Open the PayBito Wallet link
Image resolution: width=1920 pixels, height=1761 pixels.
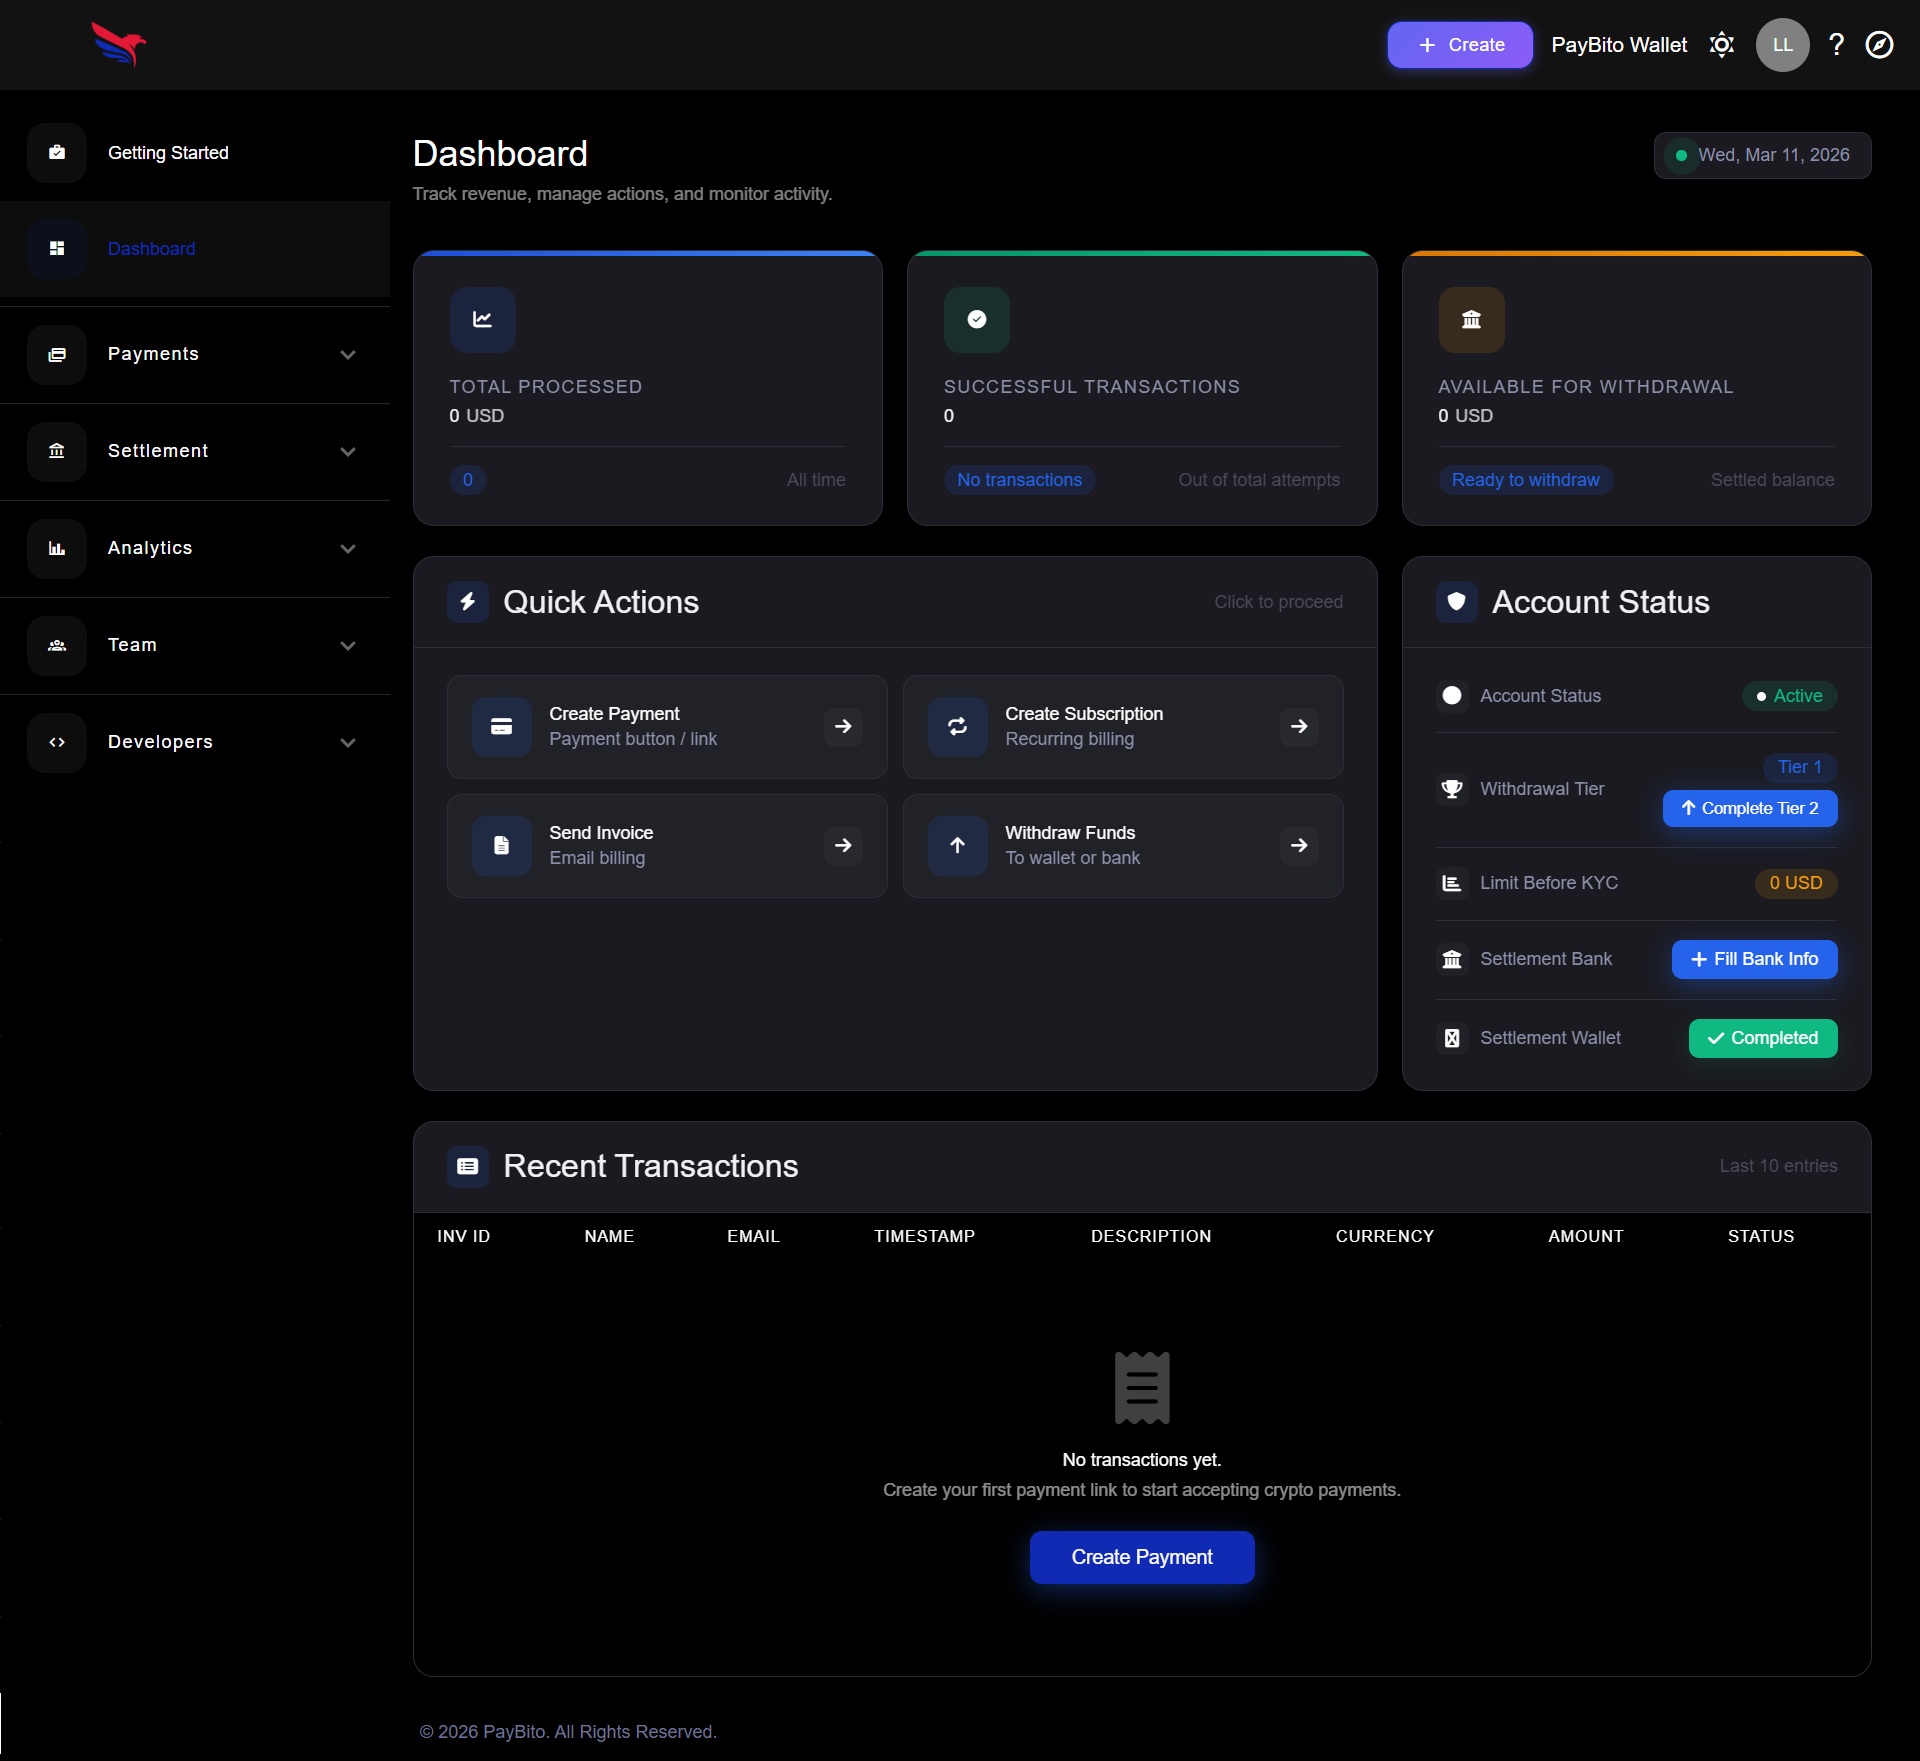point(1619,45)
